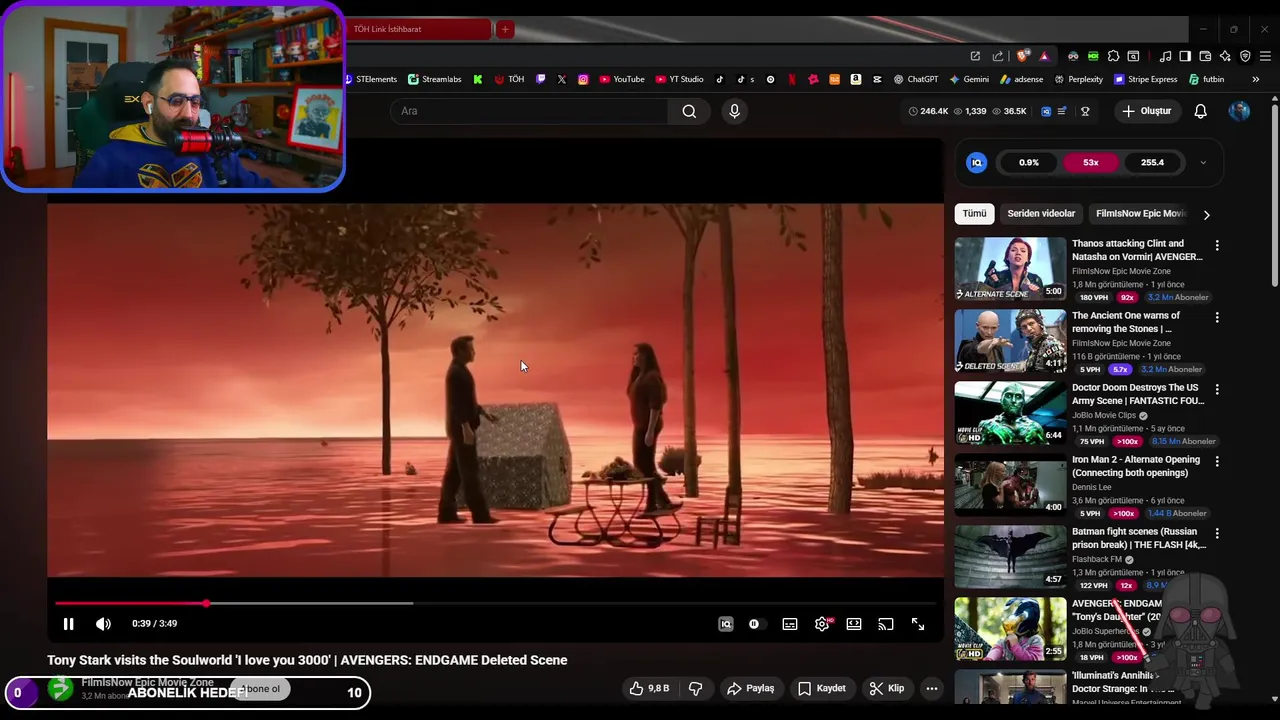Open Thanos attacking Clint video thumbnail
The height and width of the screenshot is (720, 1280).
point(1010,268)
